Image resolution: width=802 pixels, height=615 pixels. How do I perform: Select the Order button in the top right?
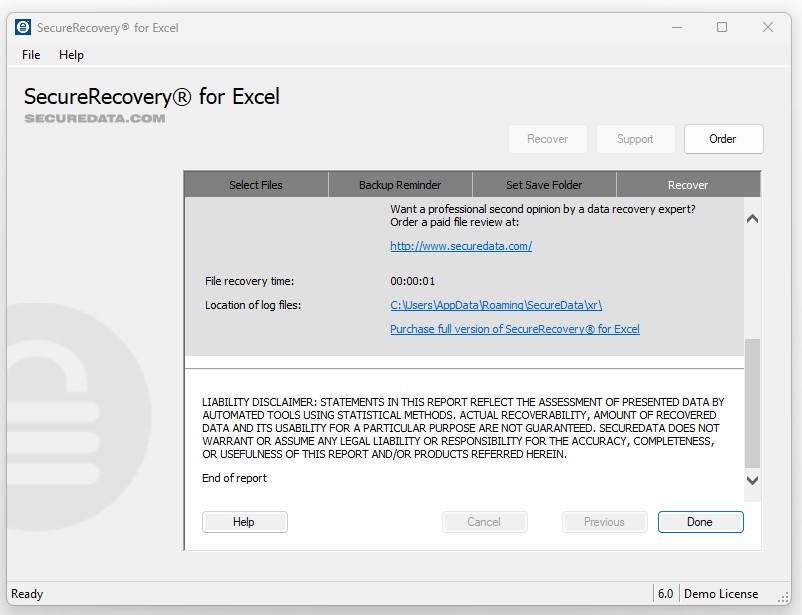(x=723, y=139)
